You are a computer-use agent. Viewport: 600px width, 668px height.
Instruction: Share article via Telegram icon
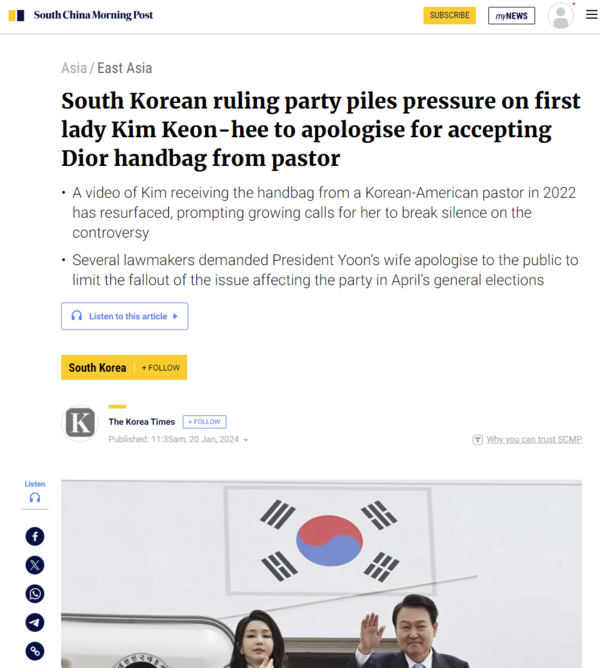click(35, 622)
